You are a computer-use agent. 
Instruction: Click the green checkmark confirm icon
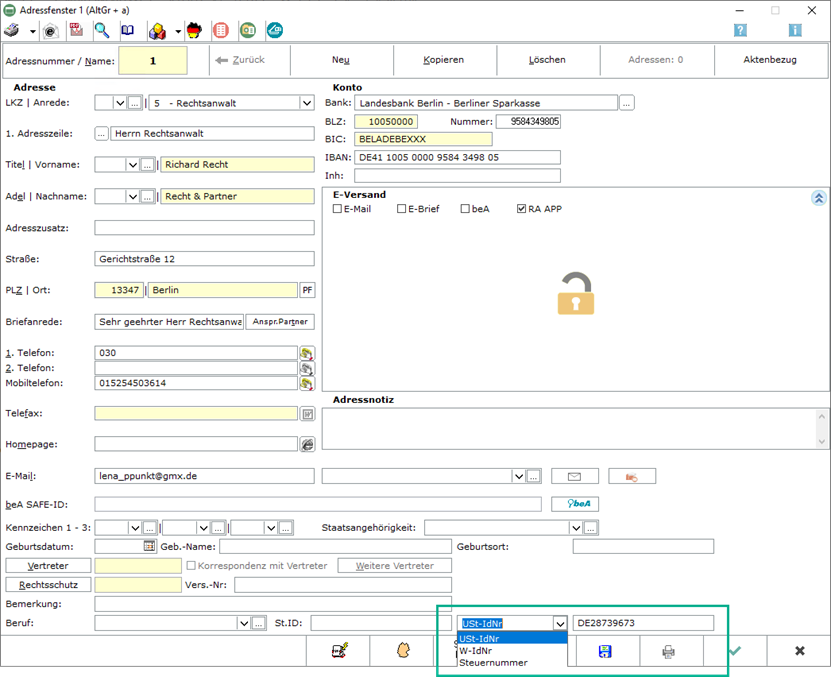(734, 651)
